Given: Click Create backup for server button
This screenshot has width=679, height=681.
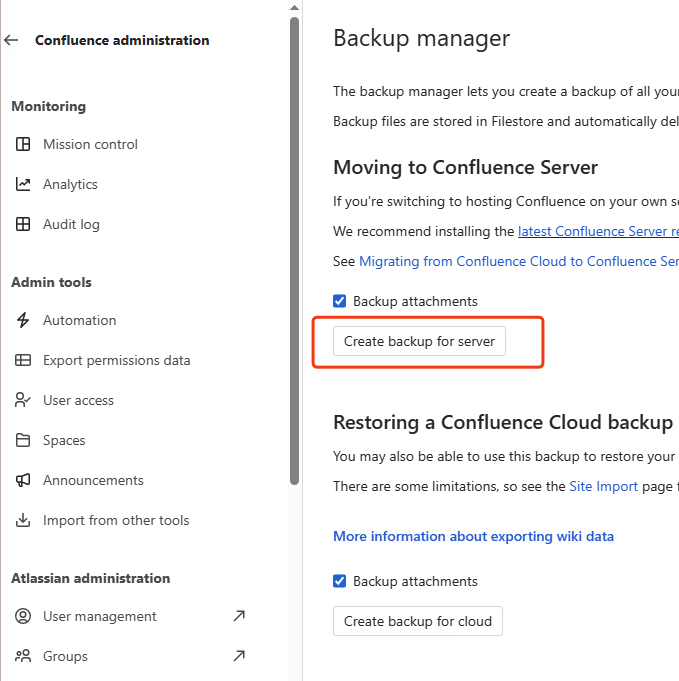Looking at the screenshot, I should [x=419, y=341].
